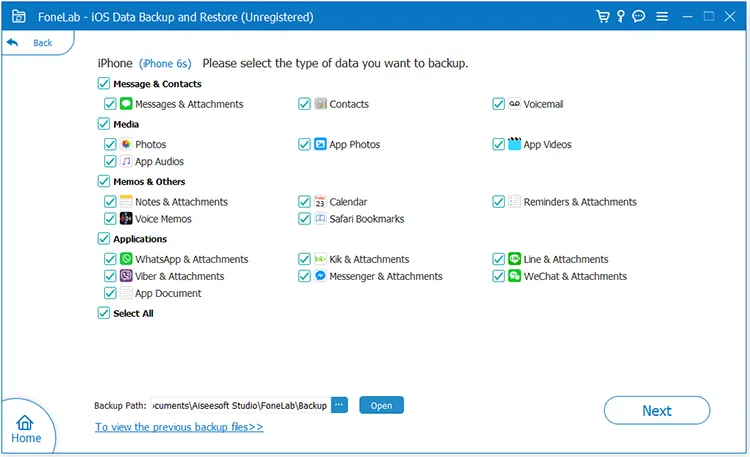This screenshot has height=457, width=750.
Task: Browse backup path with ellipsis button
Action: (339, 405)
